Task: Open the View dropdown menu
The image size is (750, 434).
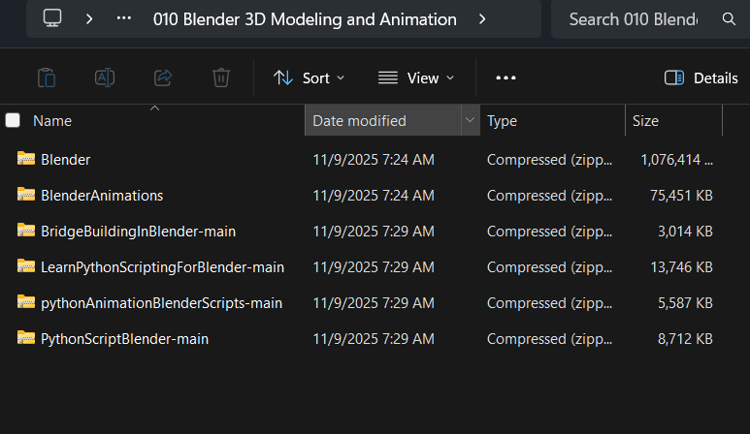Action: 416,78
